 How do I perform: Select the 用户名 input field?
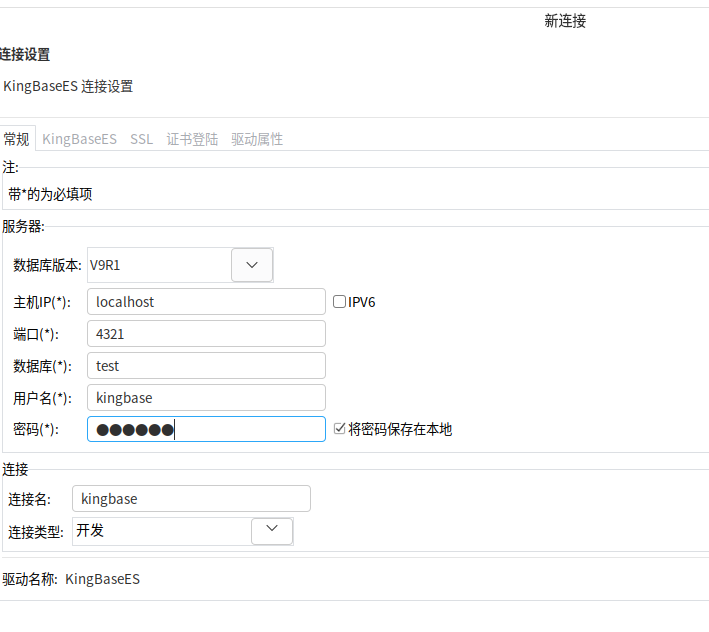(x=206, y=398)
